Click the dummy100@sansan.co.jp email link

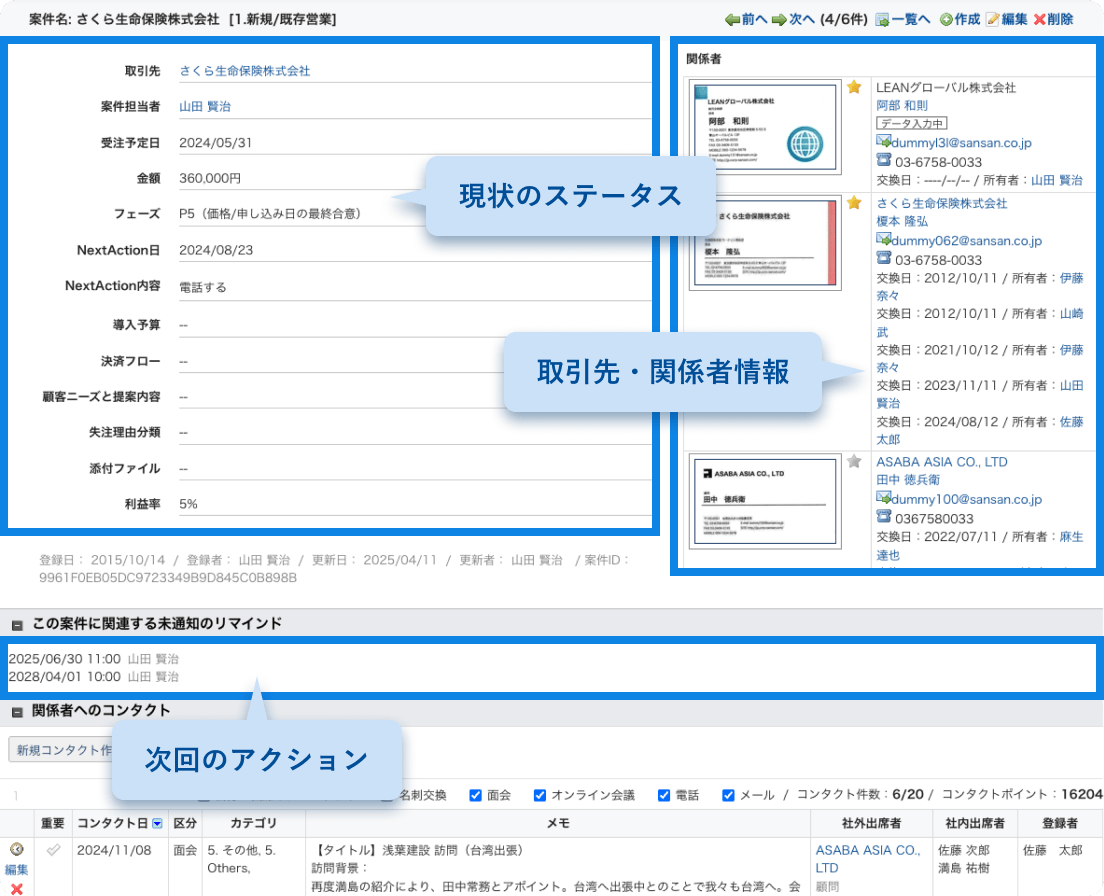pos(966,499)
